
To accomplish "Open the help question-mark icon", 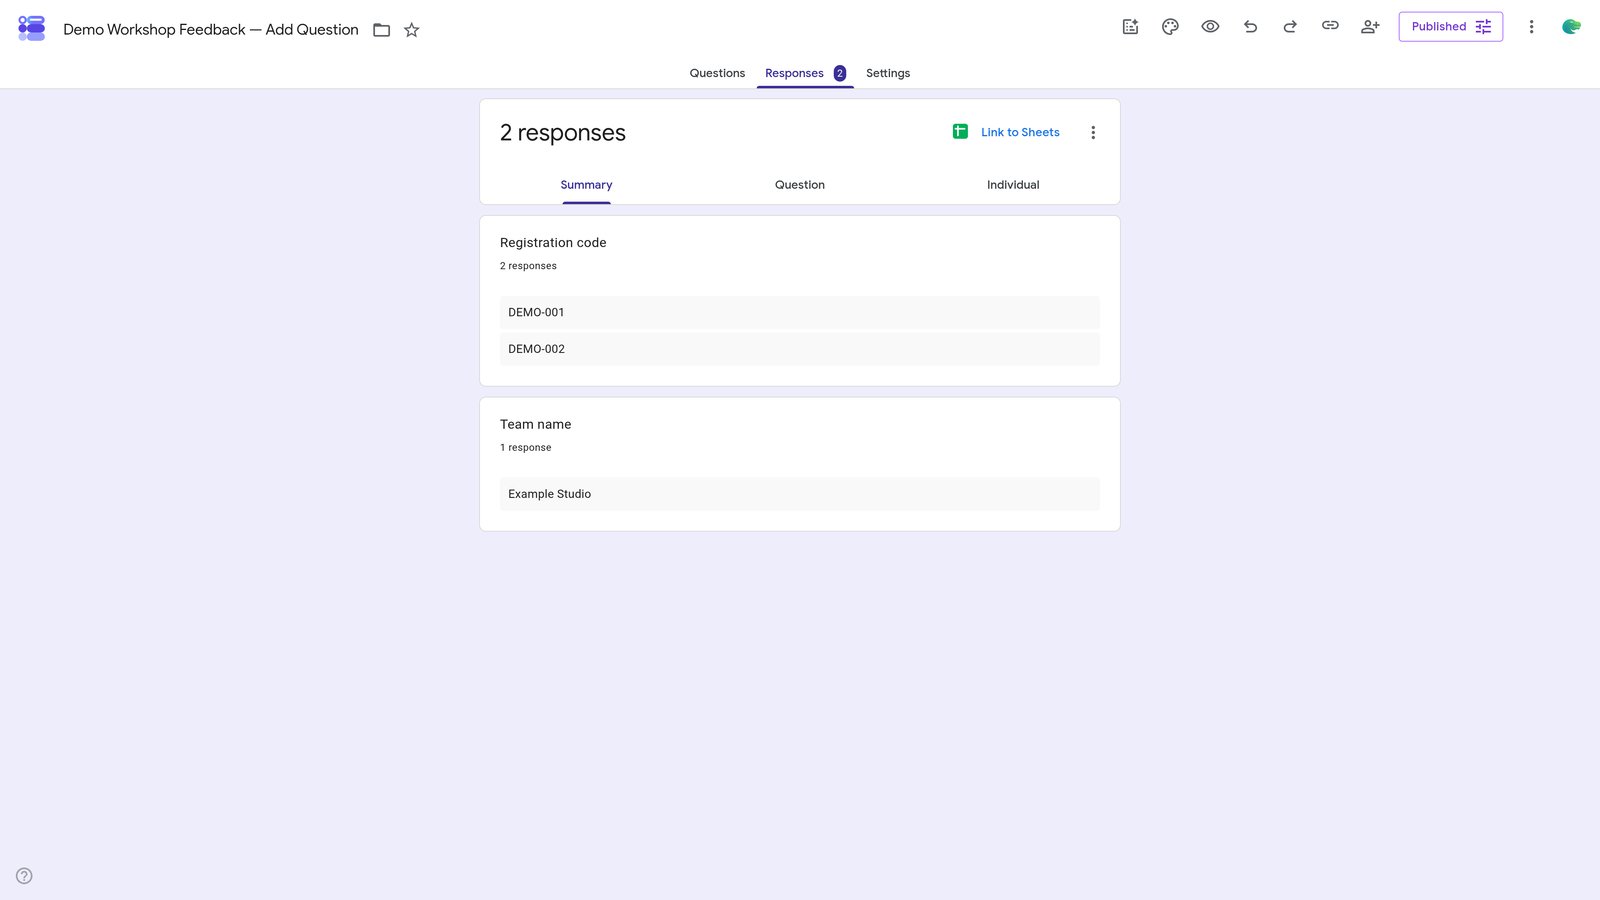I will pyautogui.click(x=24, y=876).
